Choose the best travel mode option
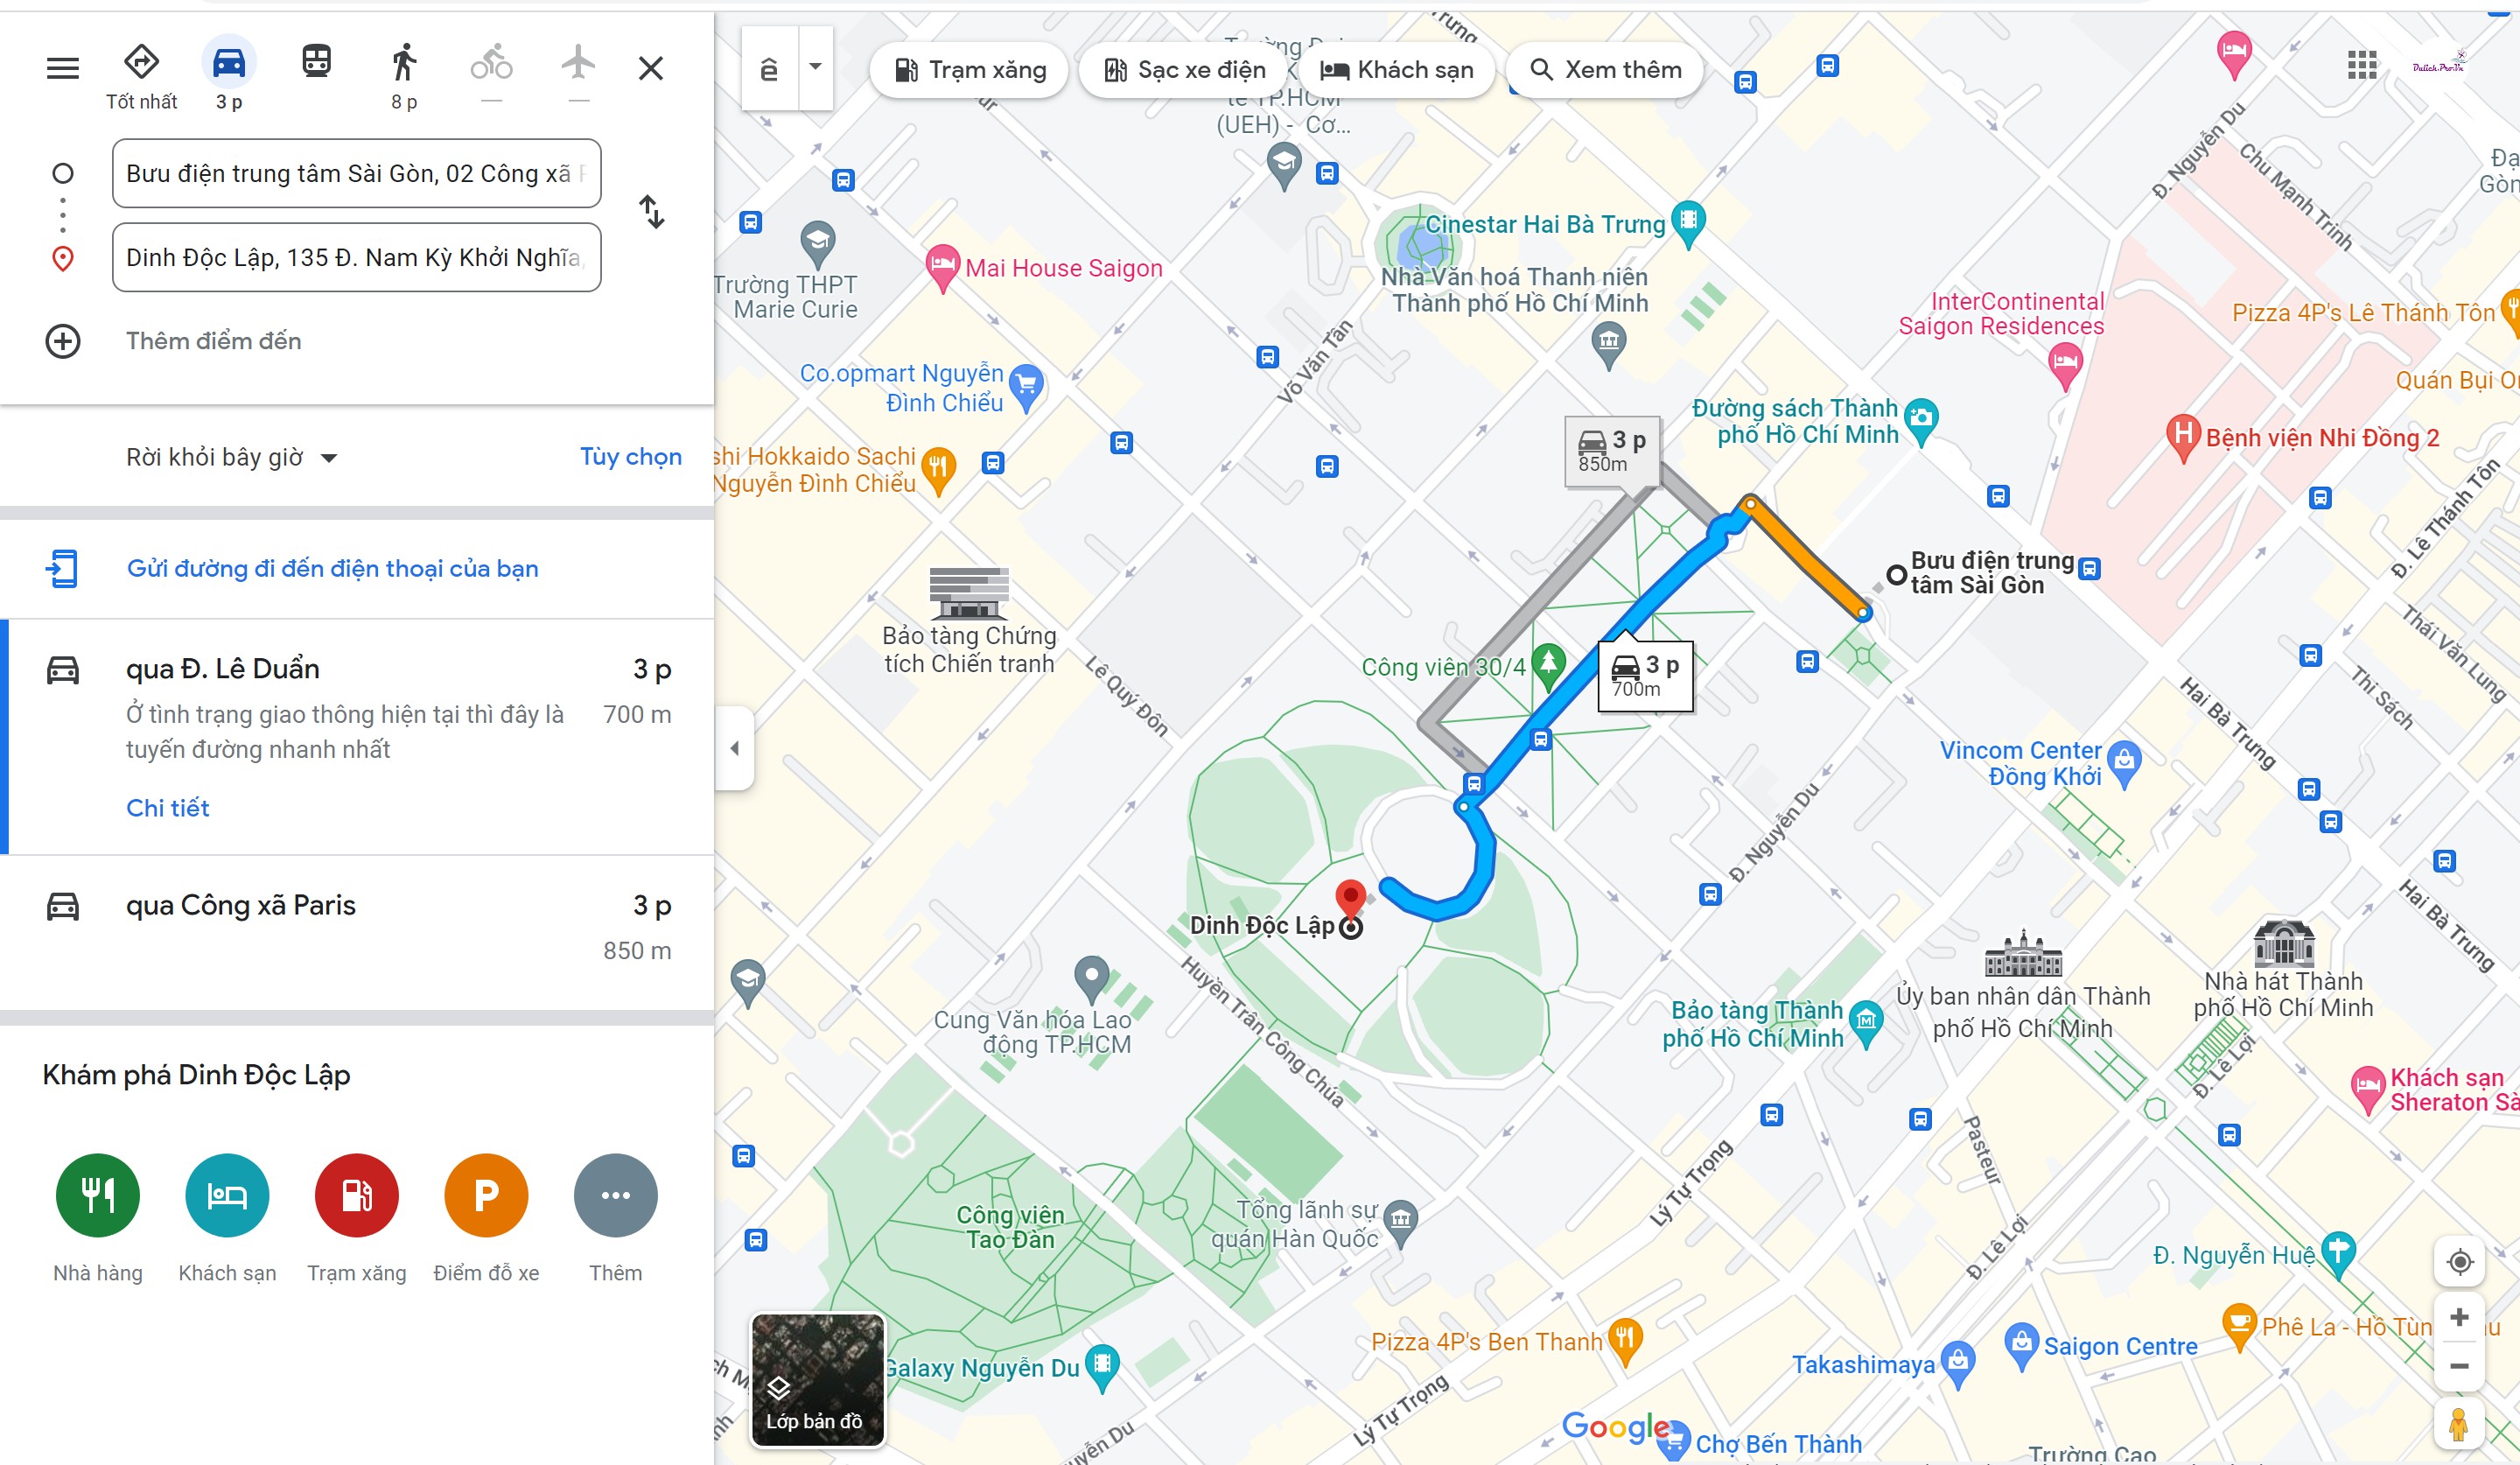The width and height of the screenshot is (2520, 1465). click(141, 74)
